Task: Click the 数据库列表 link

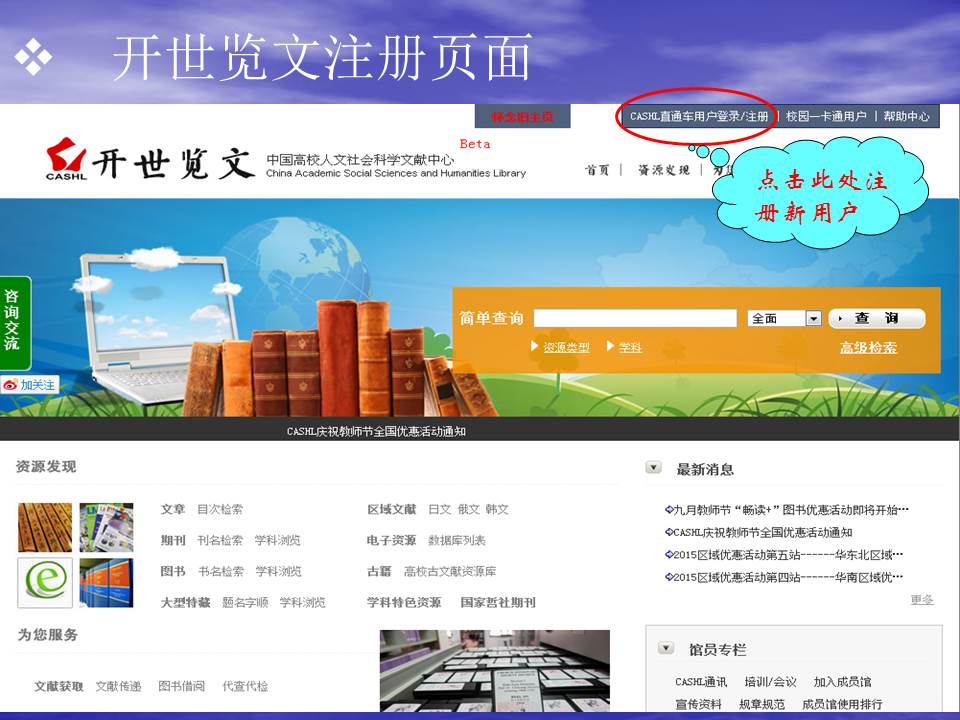Action: [x=457, y=541]
